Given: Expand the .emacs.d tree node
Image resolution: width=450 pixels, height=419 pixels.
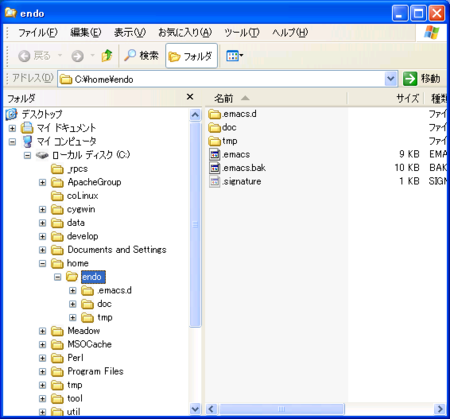Looking at the screenshot, I should coord(72,290).
